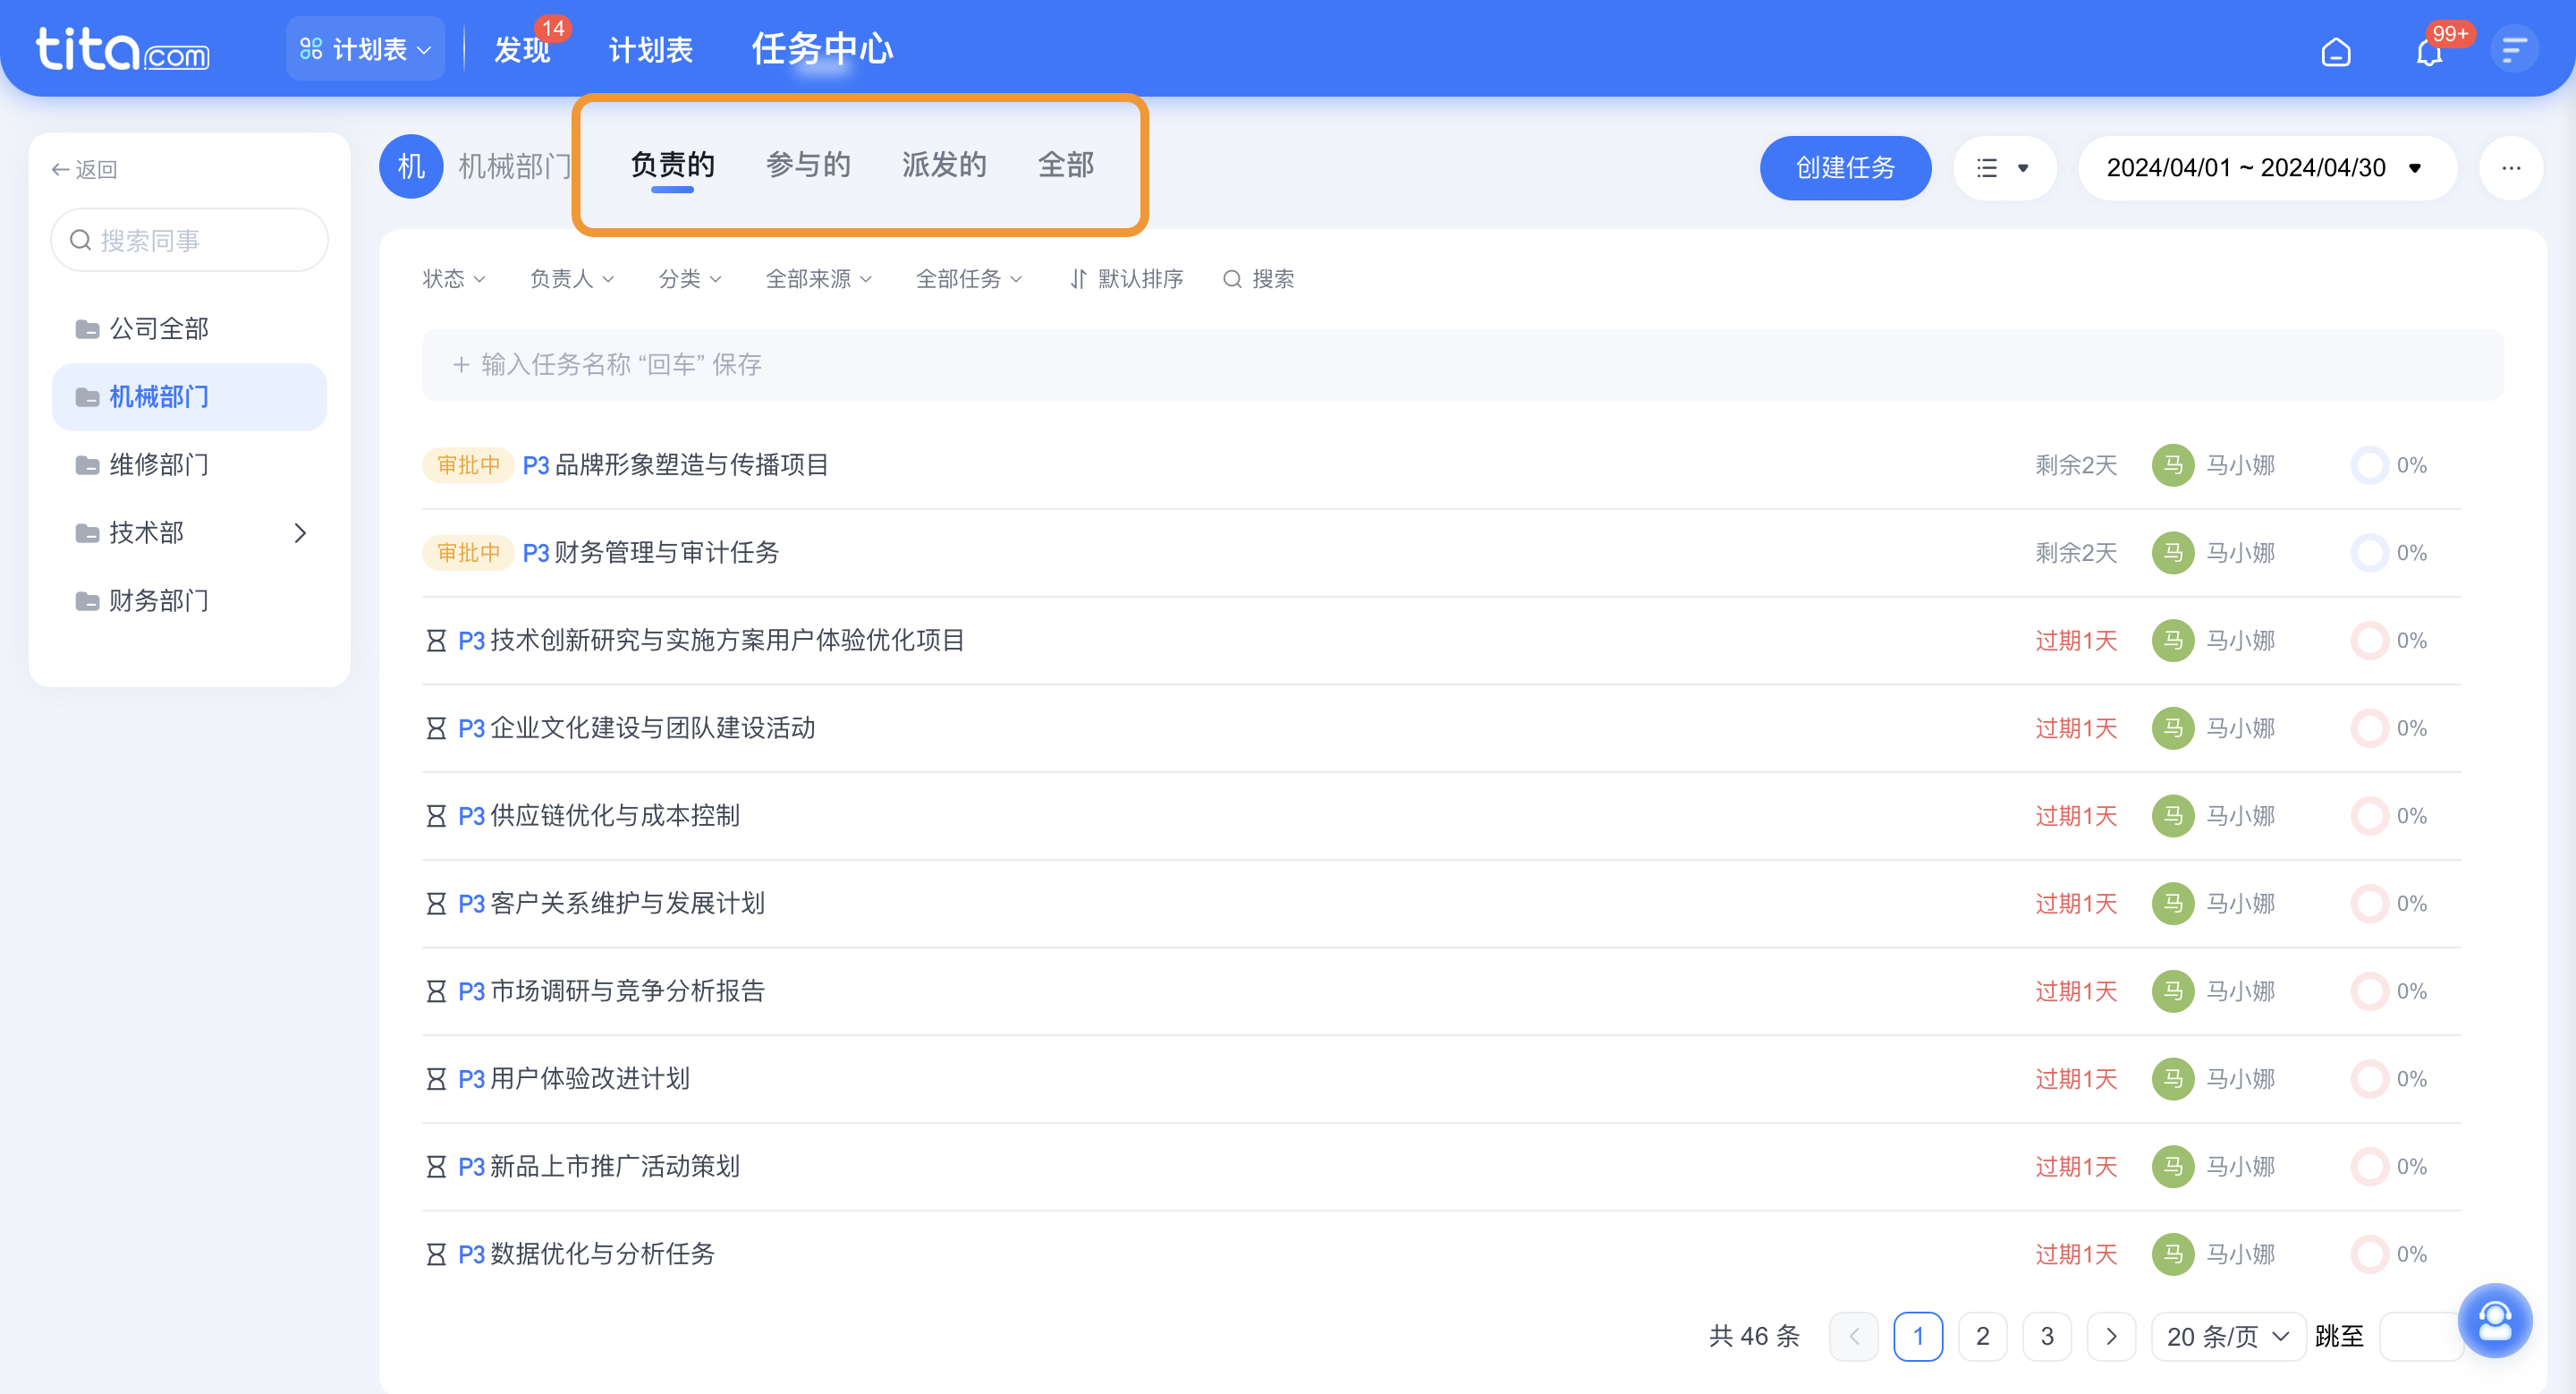Click the 机 department avatar

(410, 166)
